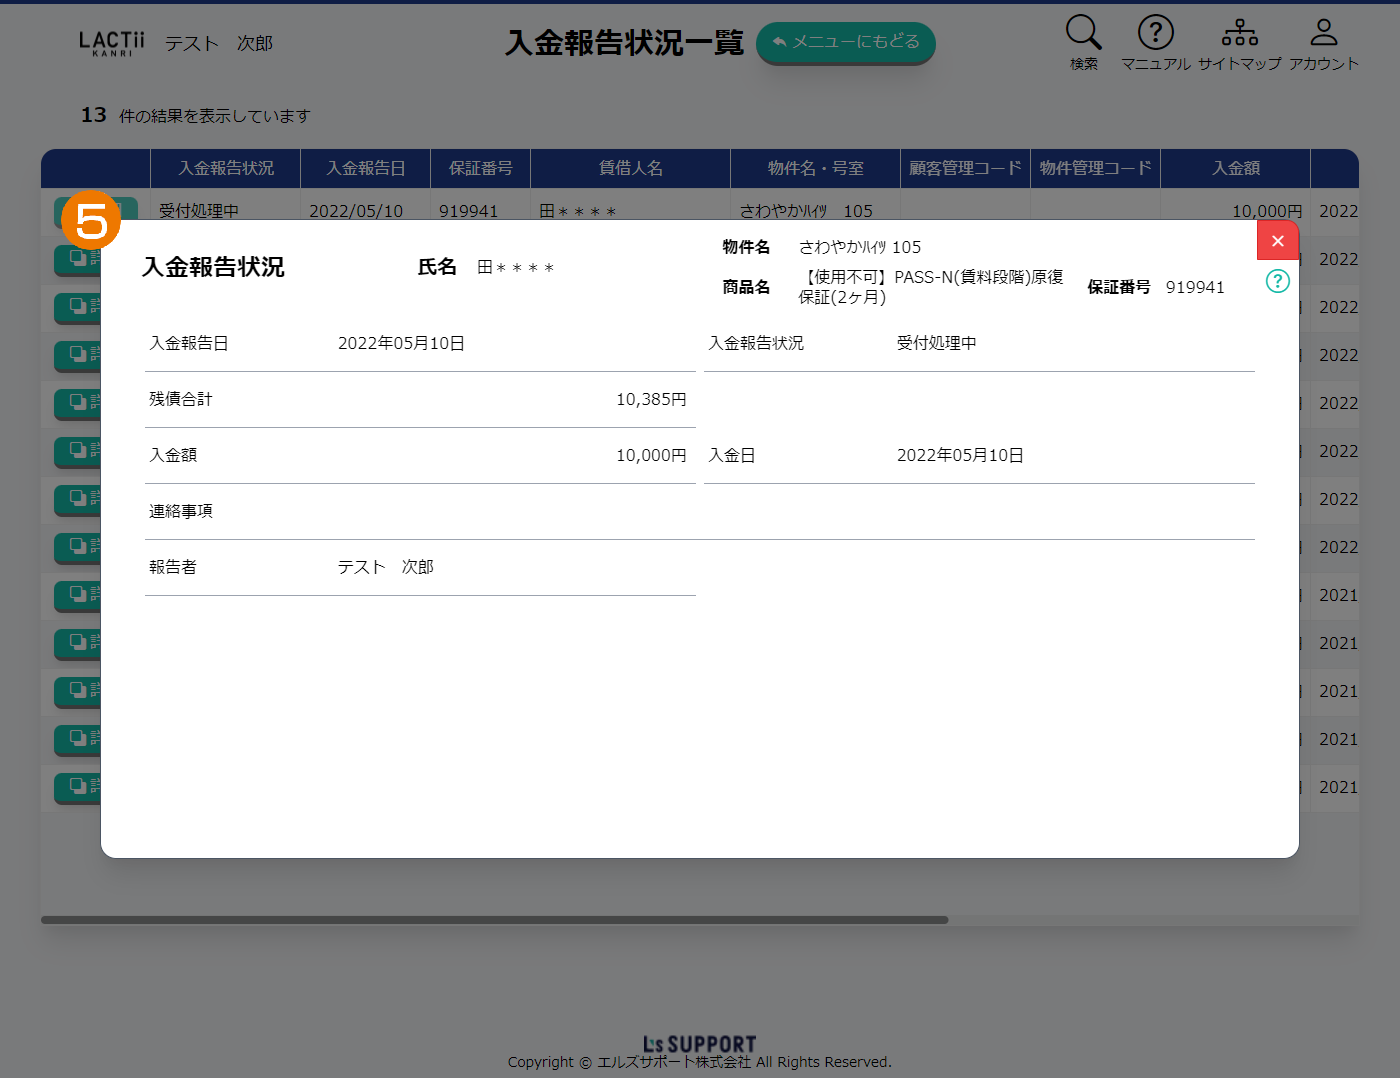1400x1078 pixels.
Task: Sort by 入金報告日 column header
Action: click(x=365, y=168)
